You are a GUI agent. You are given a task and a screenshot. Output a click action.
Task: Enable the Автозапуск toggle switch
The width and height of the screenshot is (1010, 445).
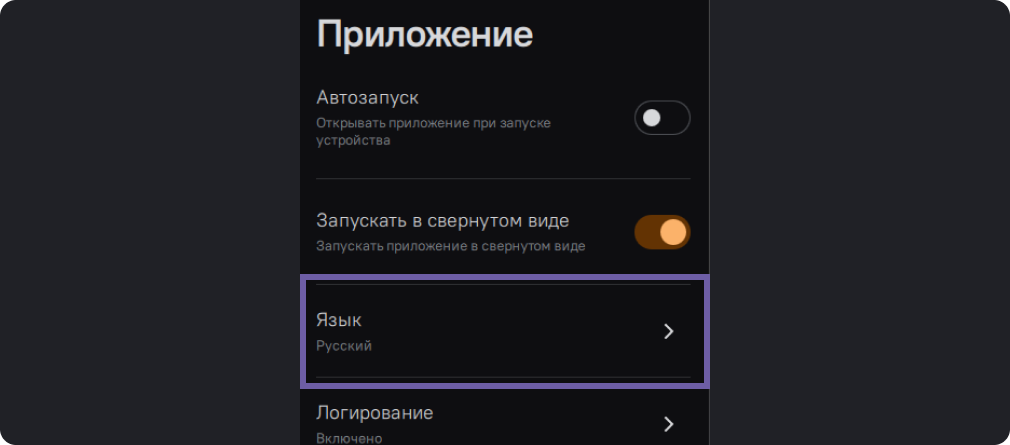(x=662, y=118)
